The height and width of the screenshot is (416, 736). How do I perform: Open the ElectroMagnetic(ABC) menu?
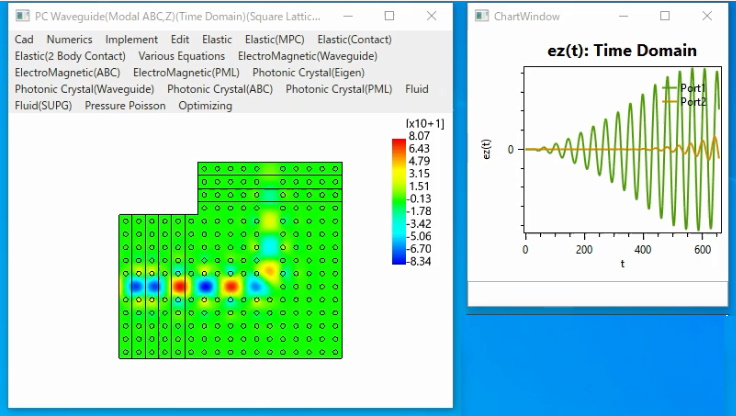tap(67, 72)
